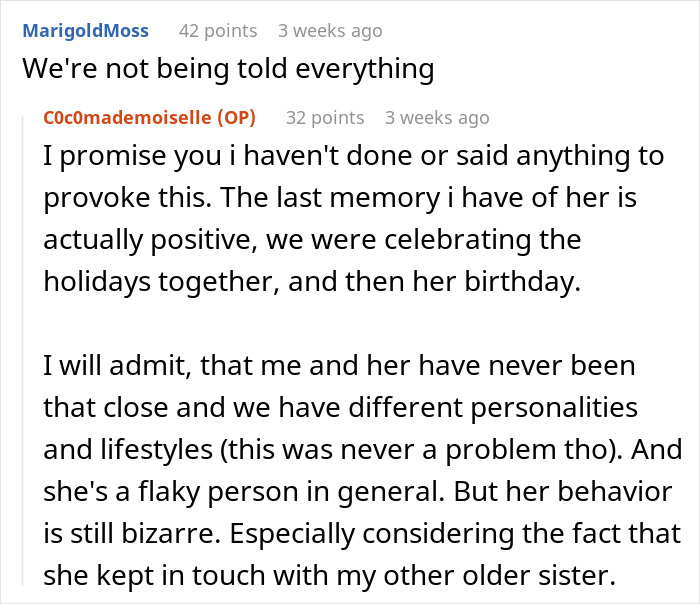Open MarigoldMoss user profile link
This screenshot has width=700, height=604.
(85, 31)
